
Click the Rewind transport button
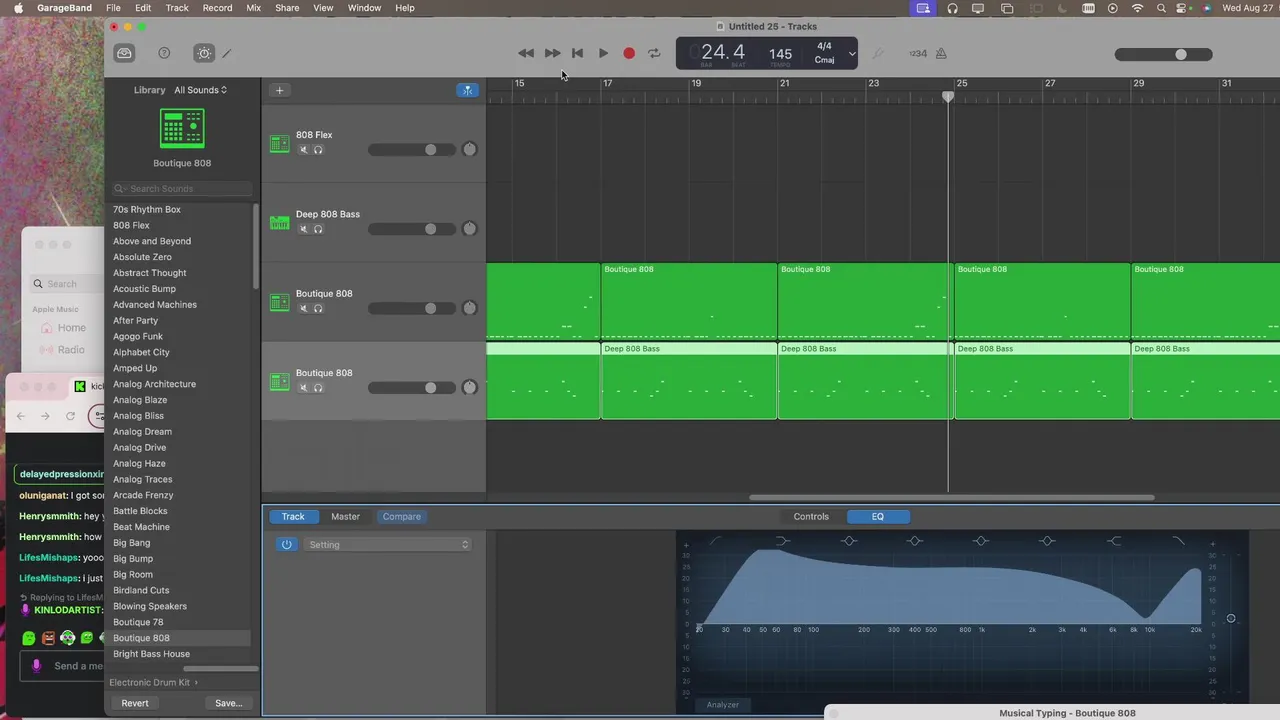526,53
